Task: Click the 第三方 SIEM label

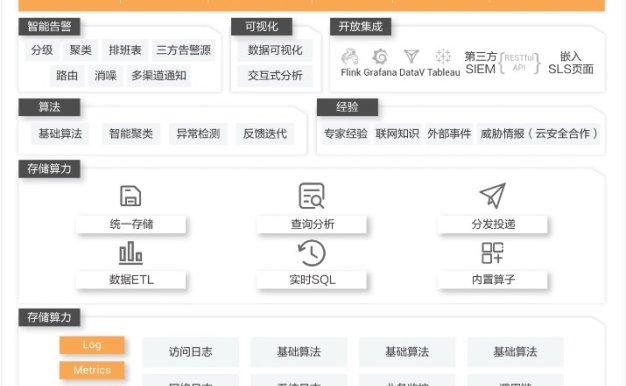Action: [x=480, y=63]
